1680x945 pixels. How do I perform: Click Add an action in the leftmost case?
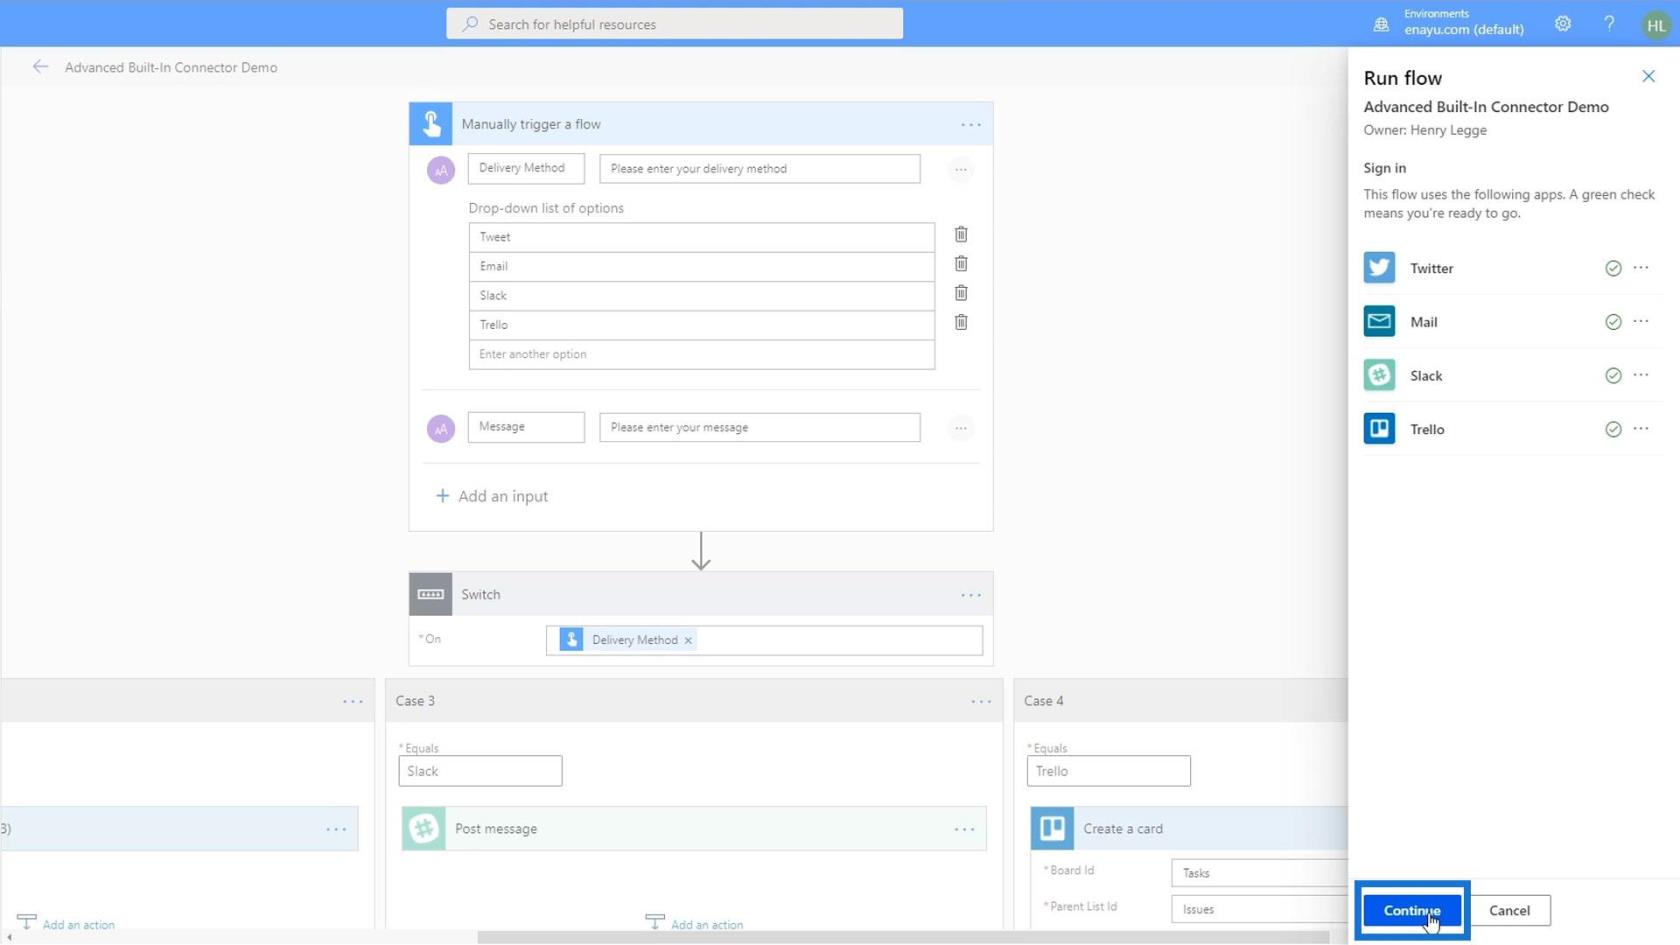[67, 923]
